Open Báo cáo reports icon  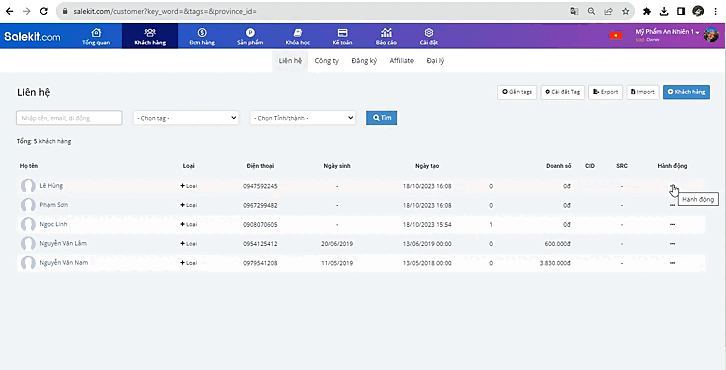tap(386, 32)
